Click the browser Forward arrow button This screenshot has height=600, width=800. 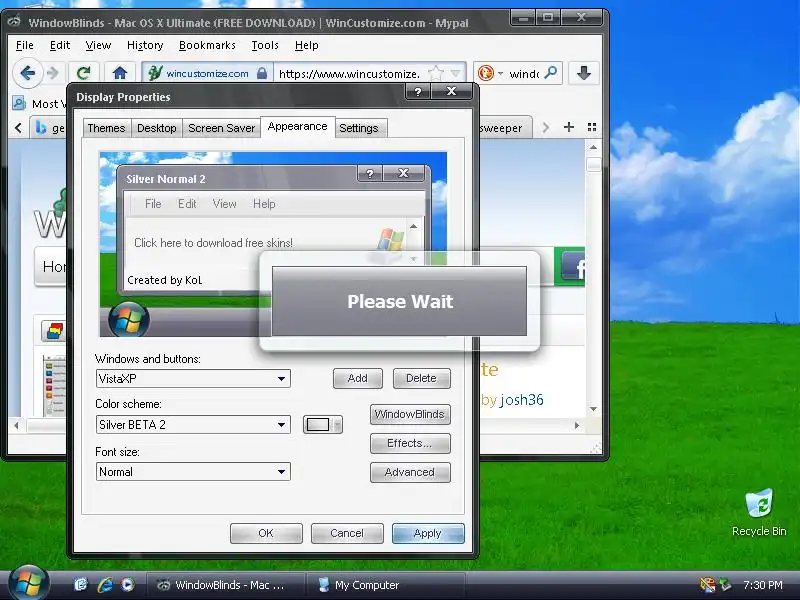point(53,73)
